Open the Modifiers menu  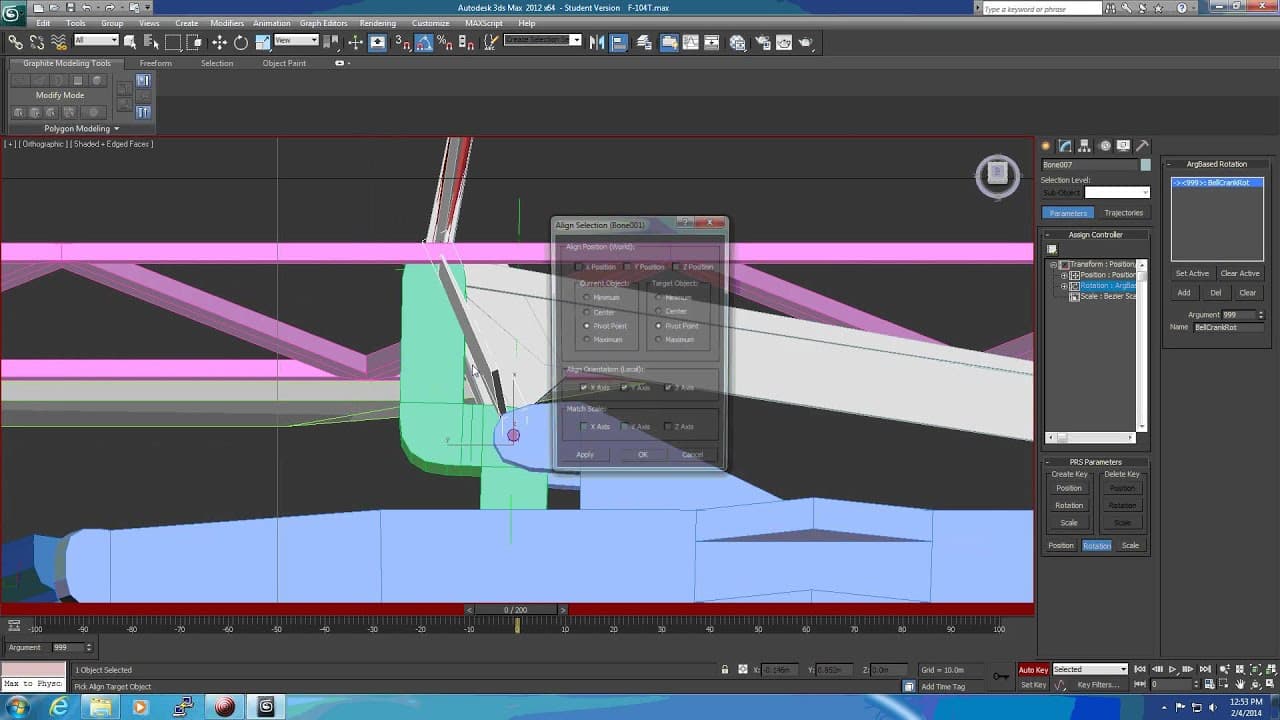[x=227, y=23]
